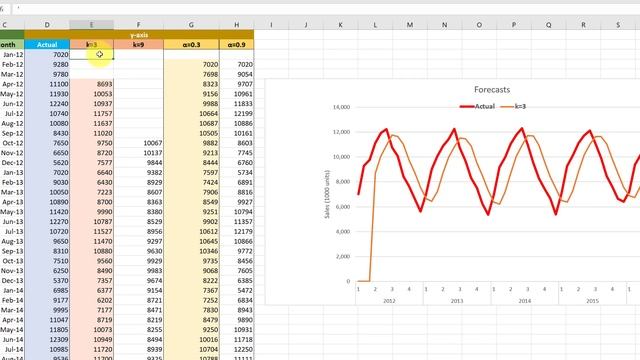The height and width of the screenshot is (360, 640).
Task: Click the 'May-14' month cell
Action: 12,329
